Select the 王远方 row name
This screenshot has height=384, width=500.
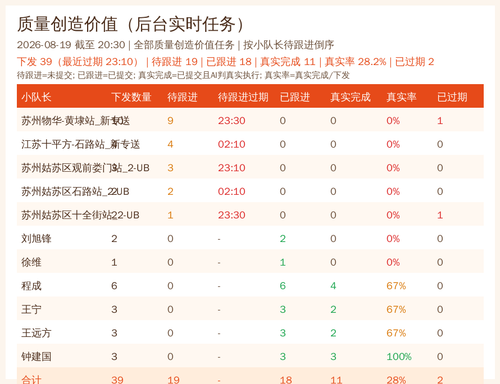36,333
